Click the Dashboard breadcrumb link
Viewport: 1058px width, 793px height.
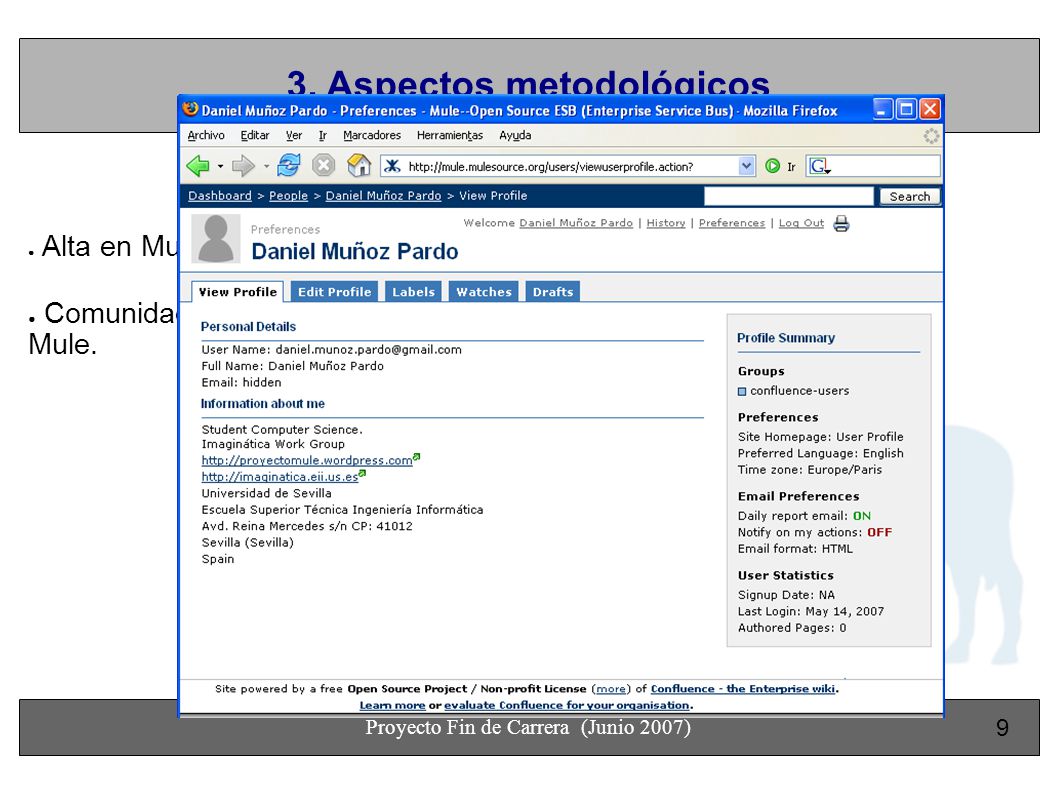click(220, 196)
